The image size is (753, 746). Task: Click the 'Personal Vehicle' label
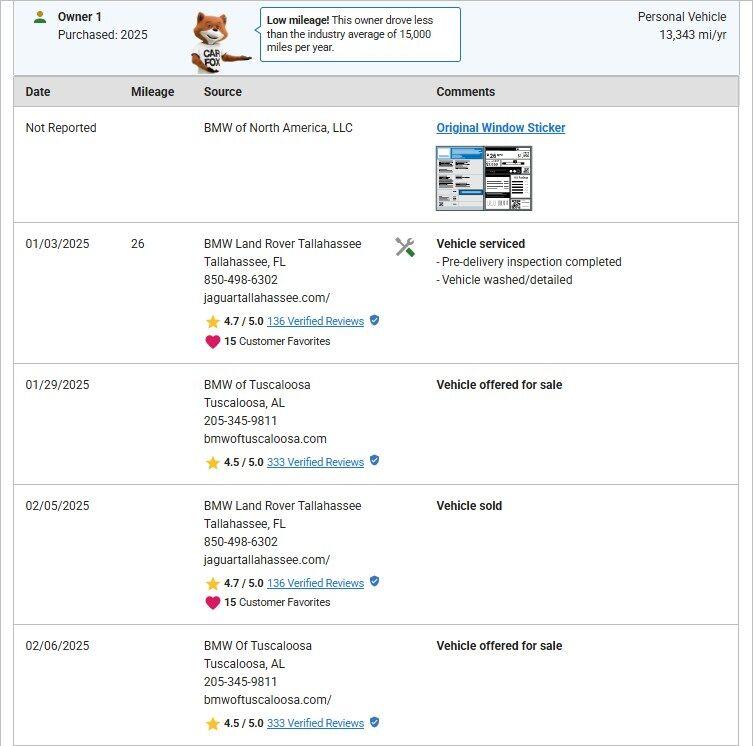(x=682, y=17)
